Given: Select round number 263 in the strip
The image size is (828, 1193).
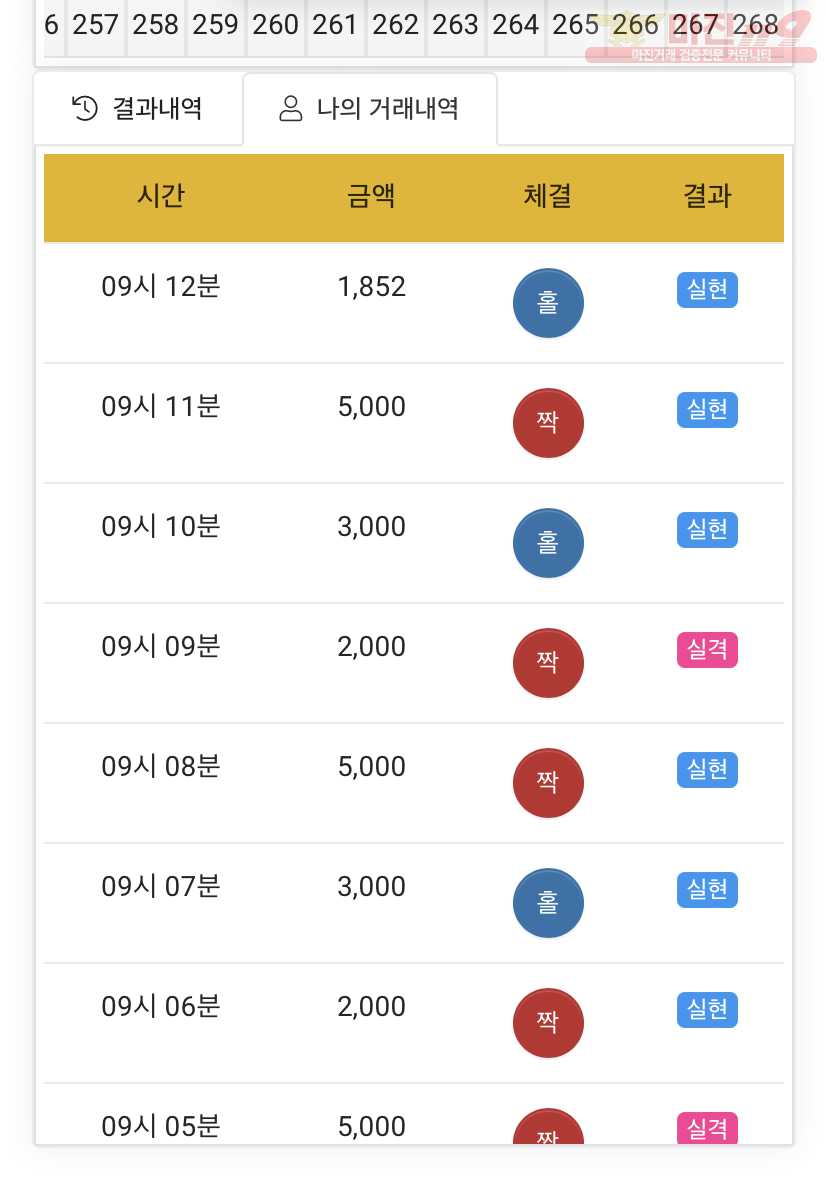Looking at the screenshot, I should click(455, 25).
